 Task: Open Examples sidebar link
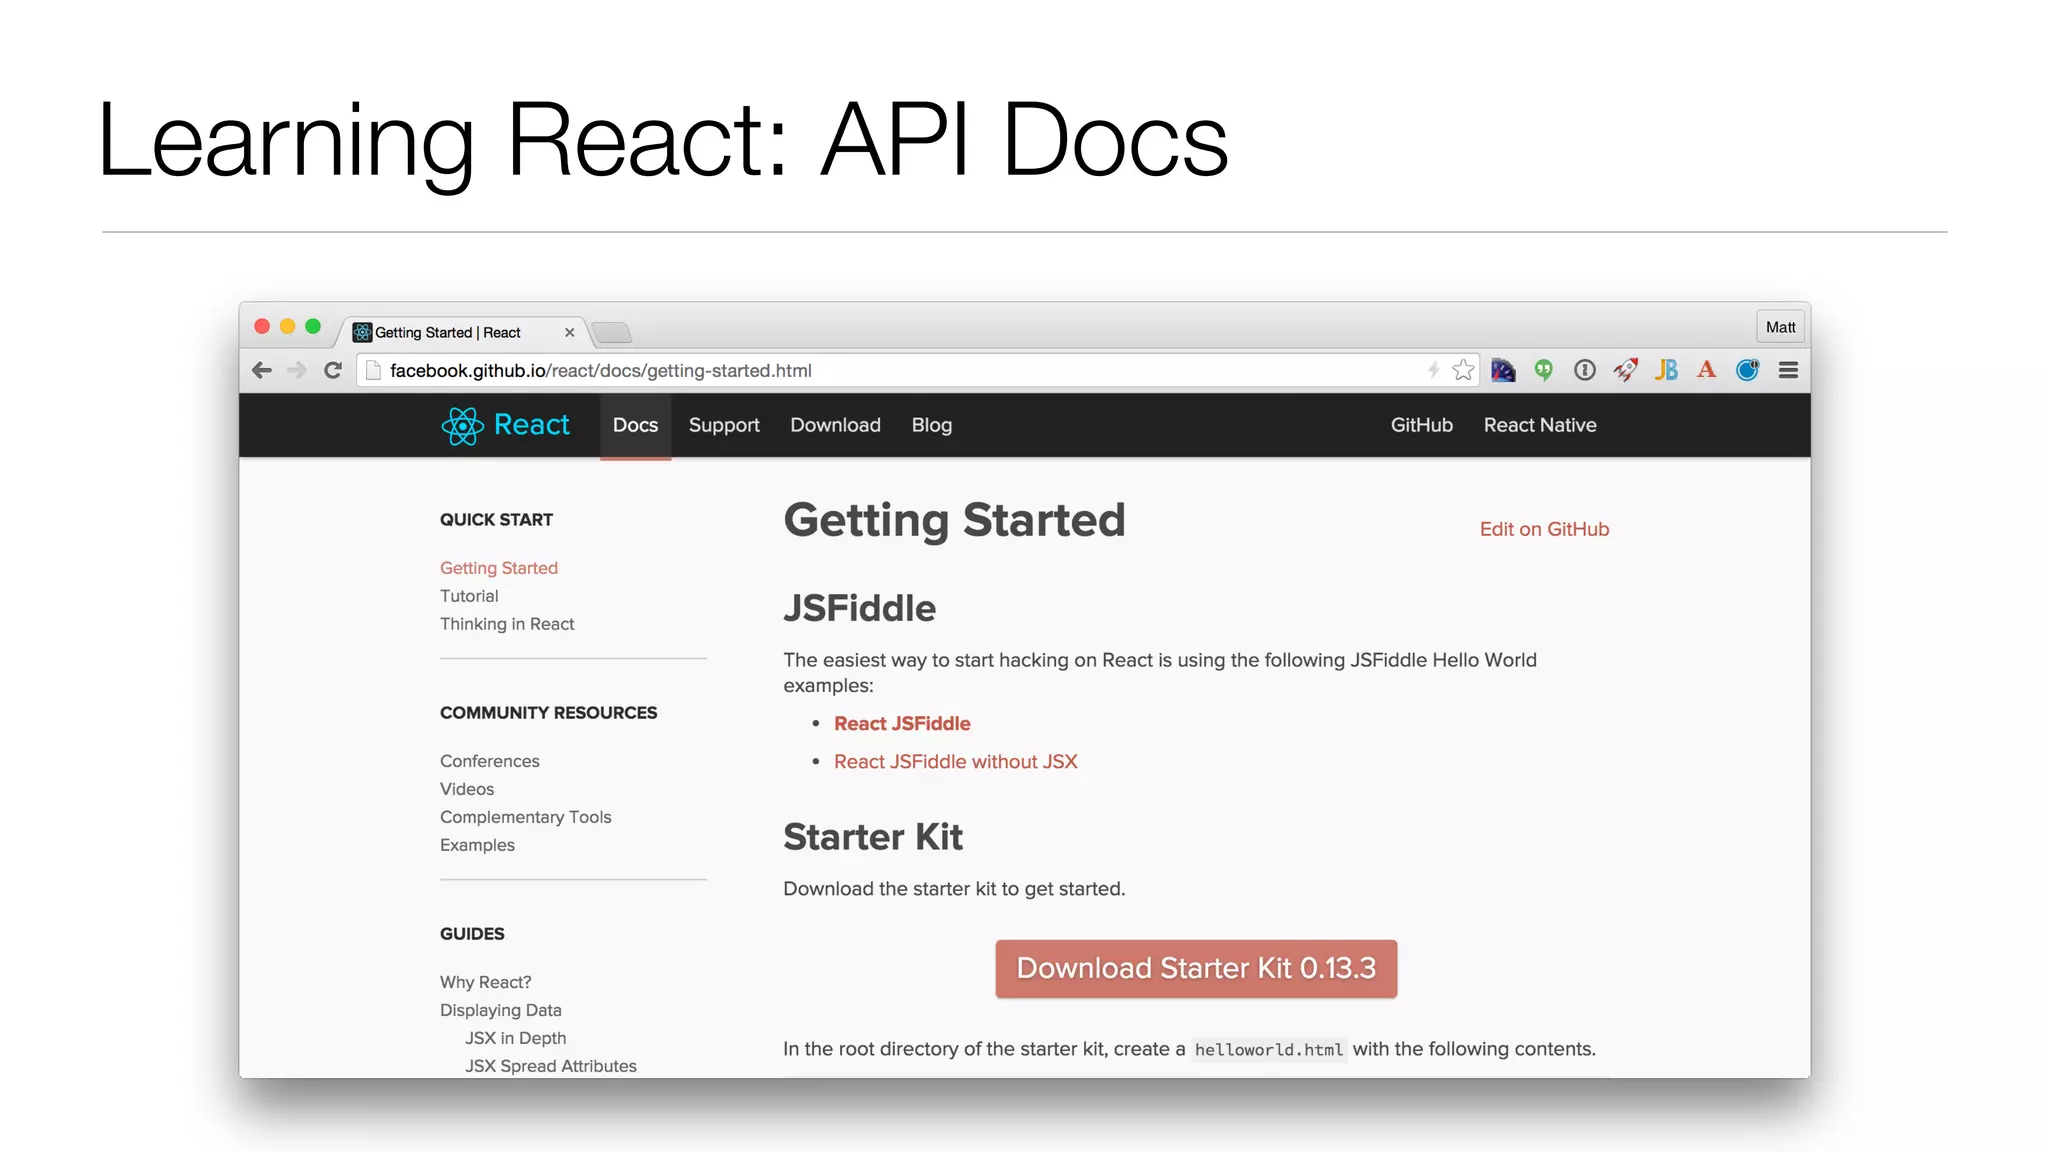(x=478, y=845)
